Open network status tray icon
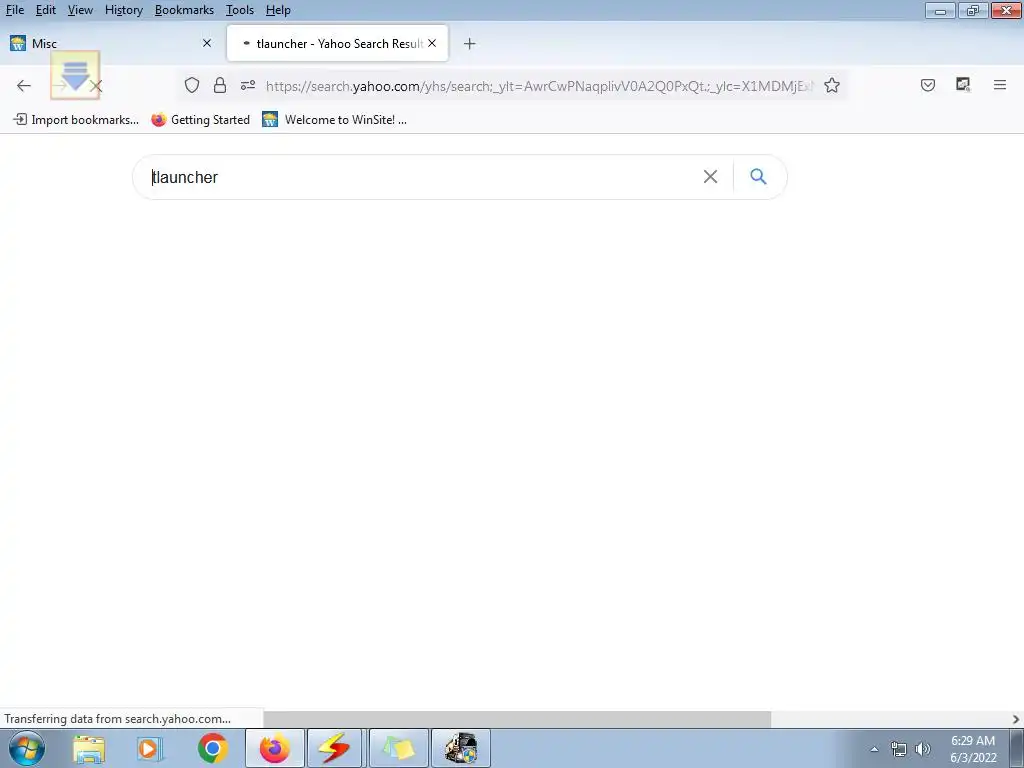Screen dimensions: 1024x768 point(899,749)
